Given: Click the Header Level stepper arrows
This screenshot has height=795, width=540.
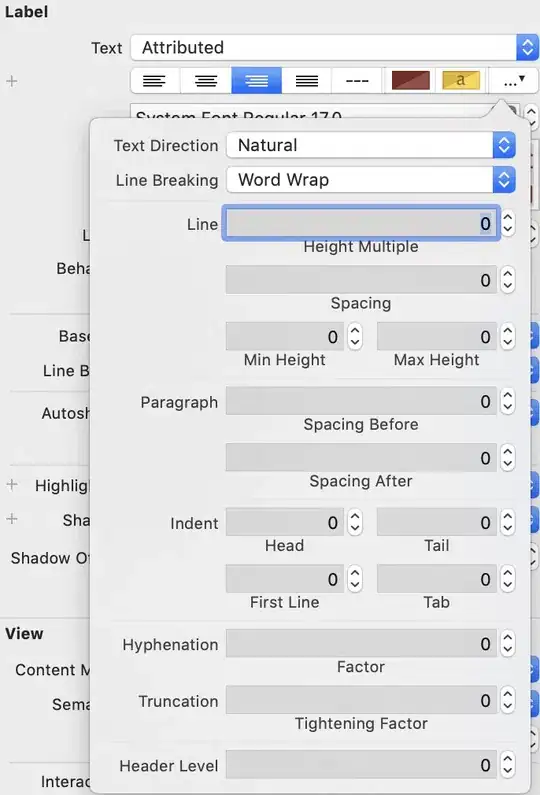Looking at the screenshot, I should tap(508, 765).
